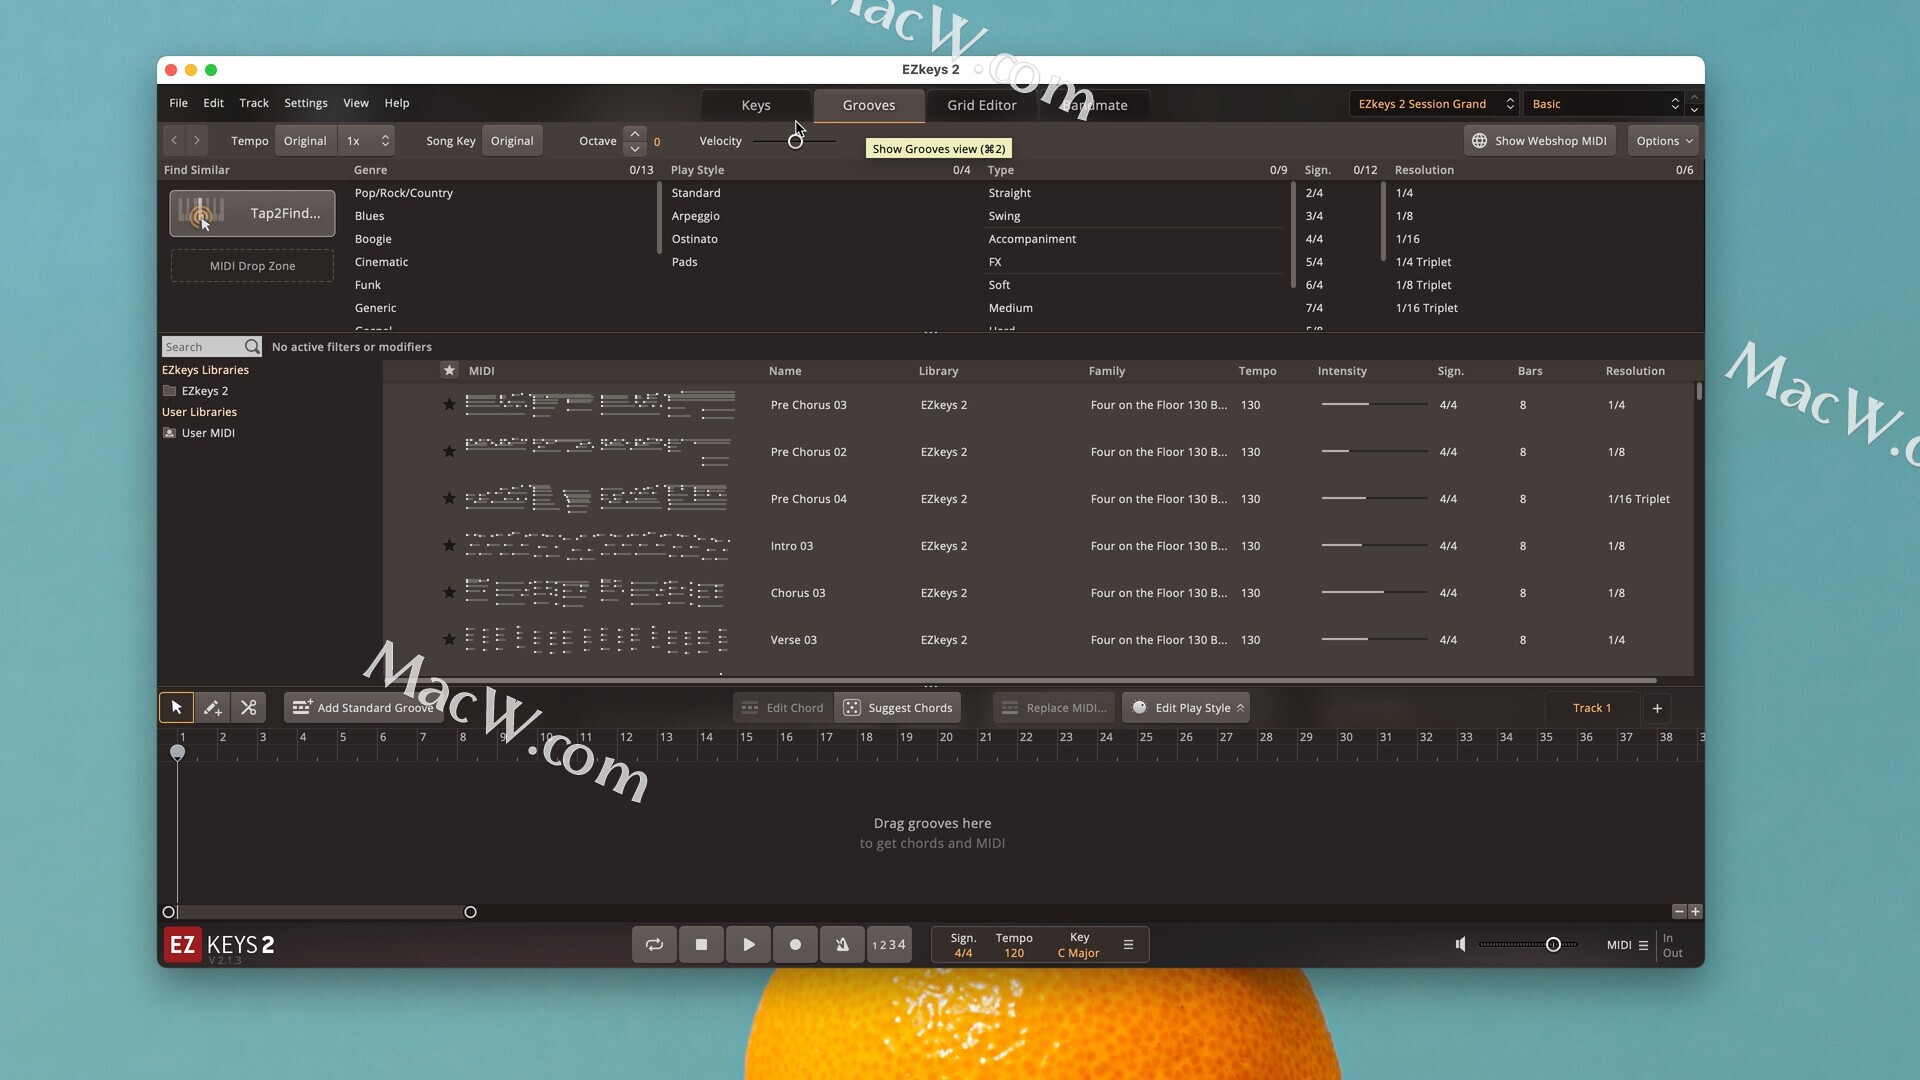Viewport: 1920px width, 1080px height.
Task: Click the Song Key Original button
Action: click(512, 141)
